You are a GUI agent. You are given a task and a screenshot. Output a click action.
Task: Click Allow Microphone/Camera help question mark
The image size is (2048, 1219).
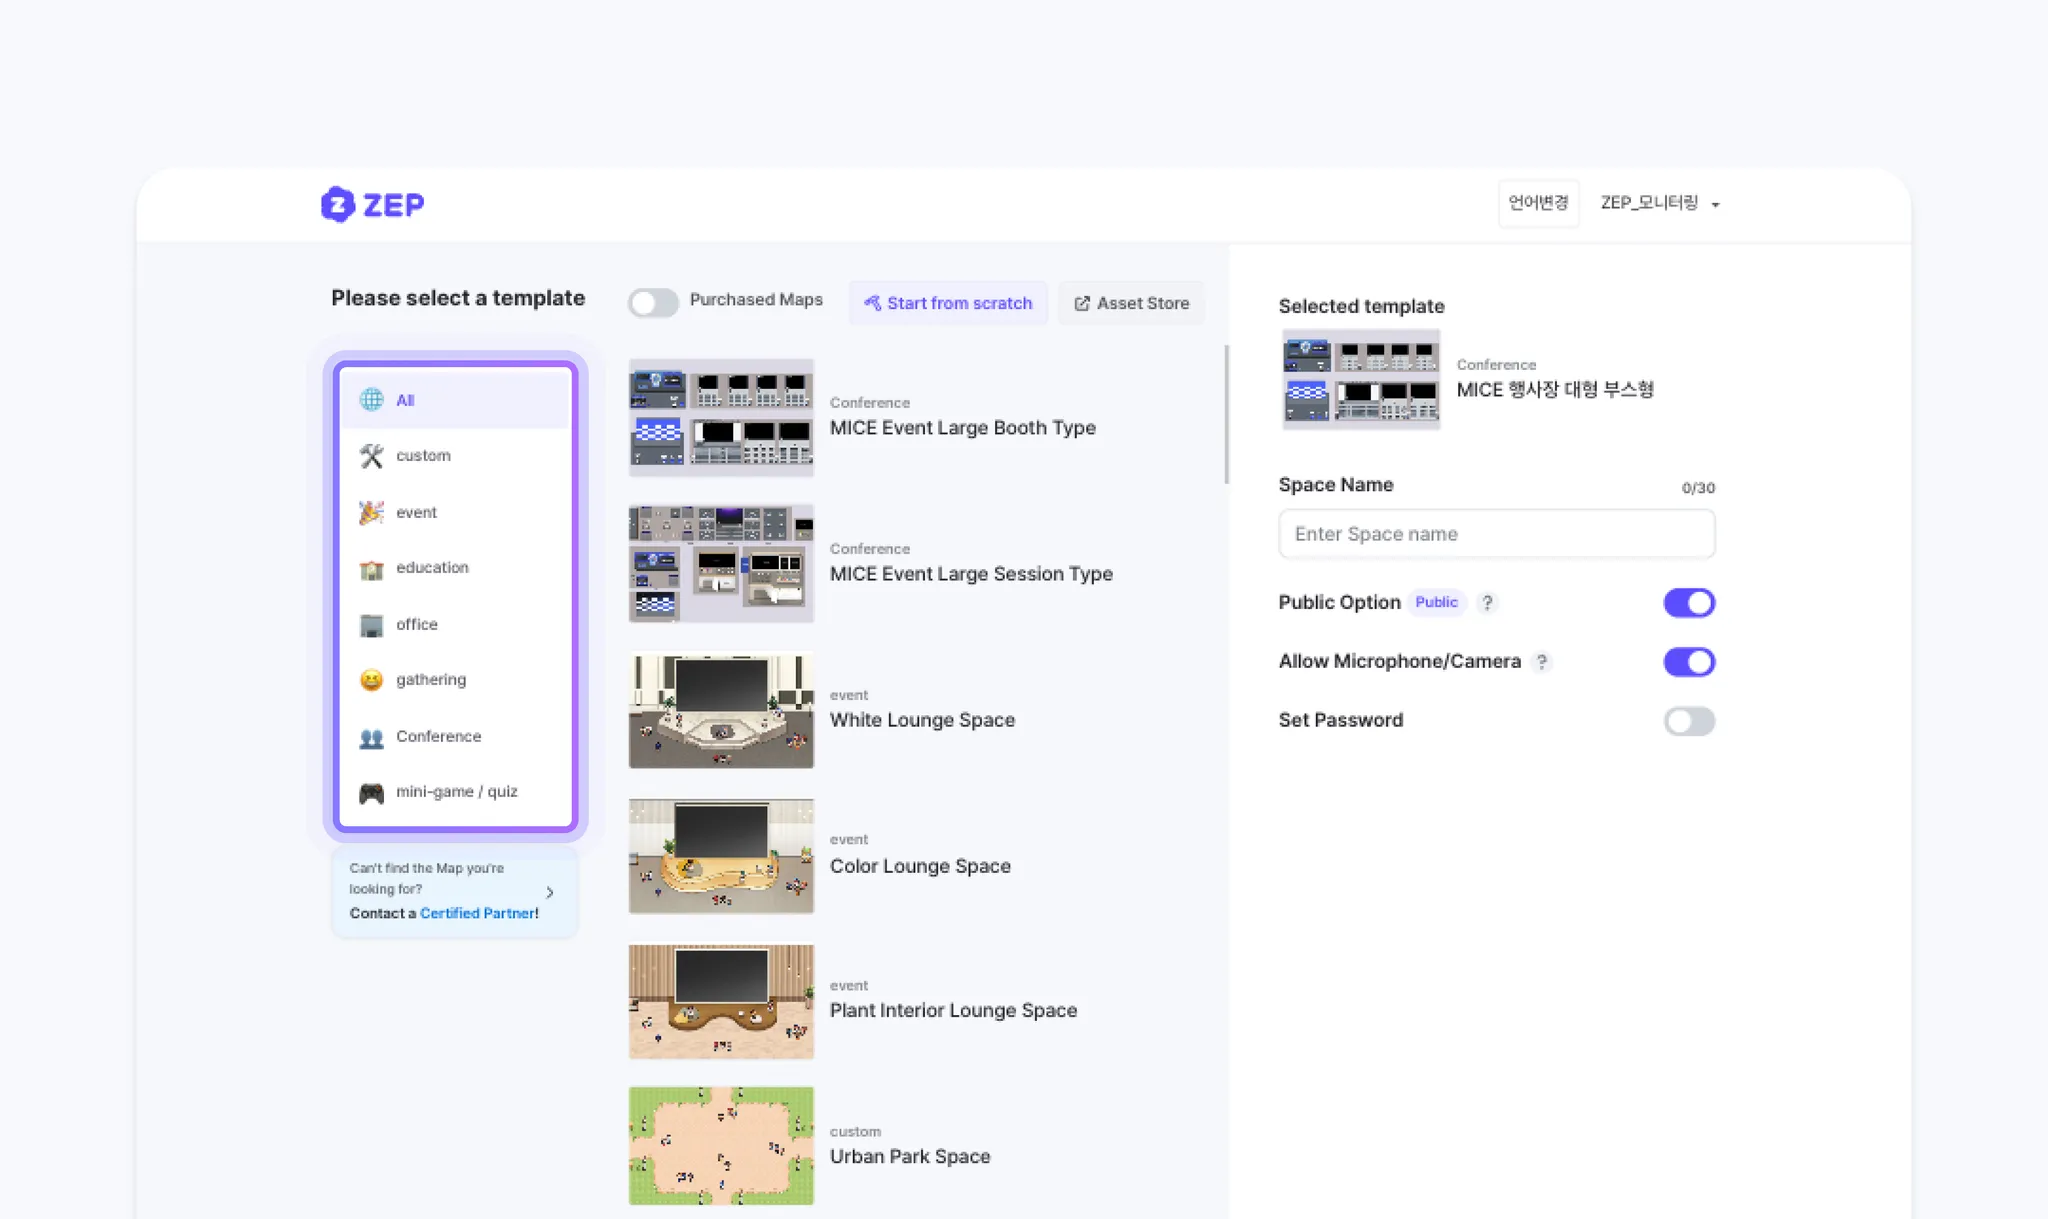[1541, 662]
